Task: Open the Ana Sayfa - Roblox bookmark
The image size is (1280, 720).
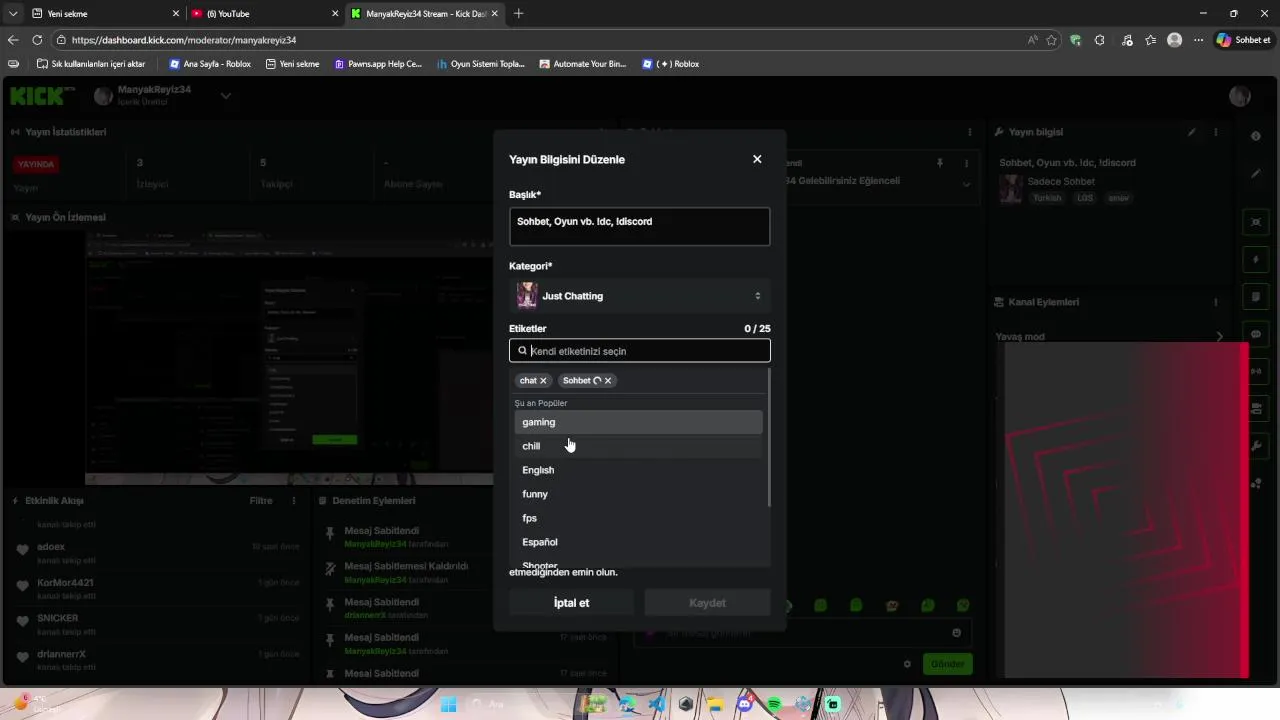Action: coord(210,64)
